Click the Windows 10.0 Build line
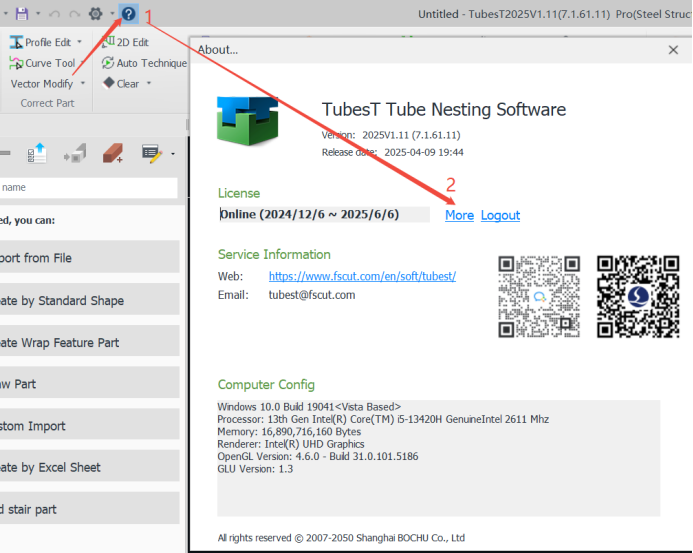The width and height of the screenshot is (693, 553). pyautogui.click(x=309, y=407)
